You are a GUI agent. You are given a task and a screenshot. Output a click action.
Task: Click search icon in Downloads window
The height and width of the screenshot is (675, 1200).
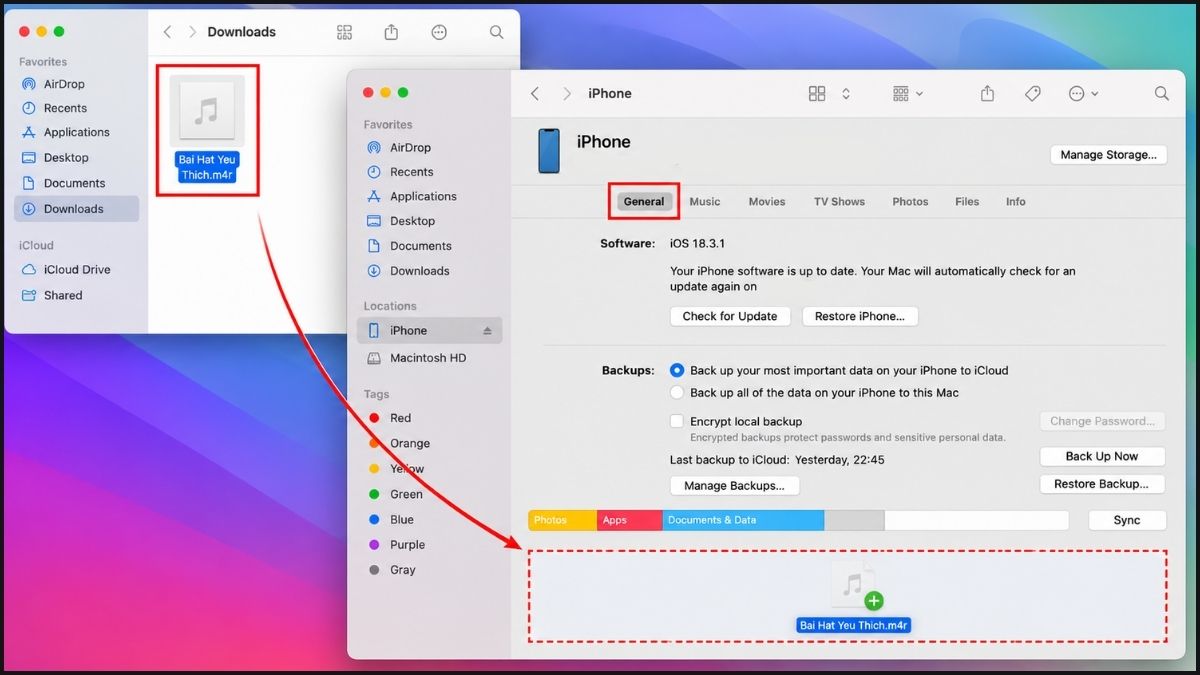click(496, 32)
